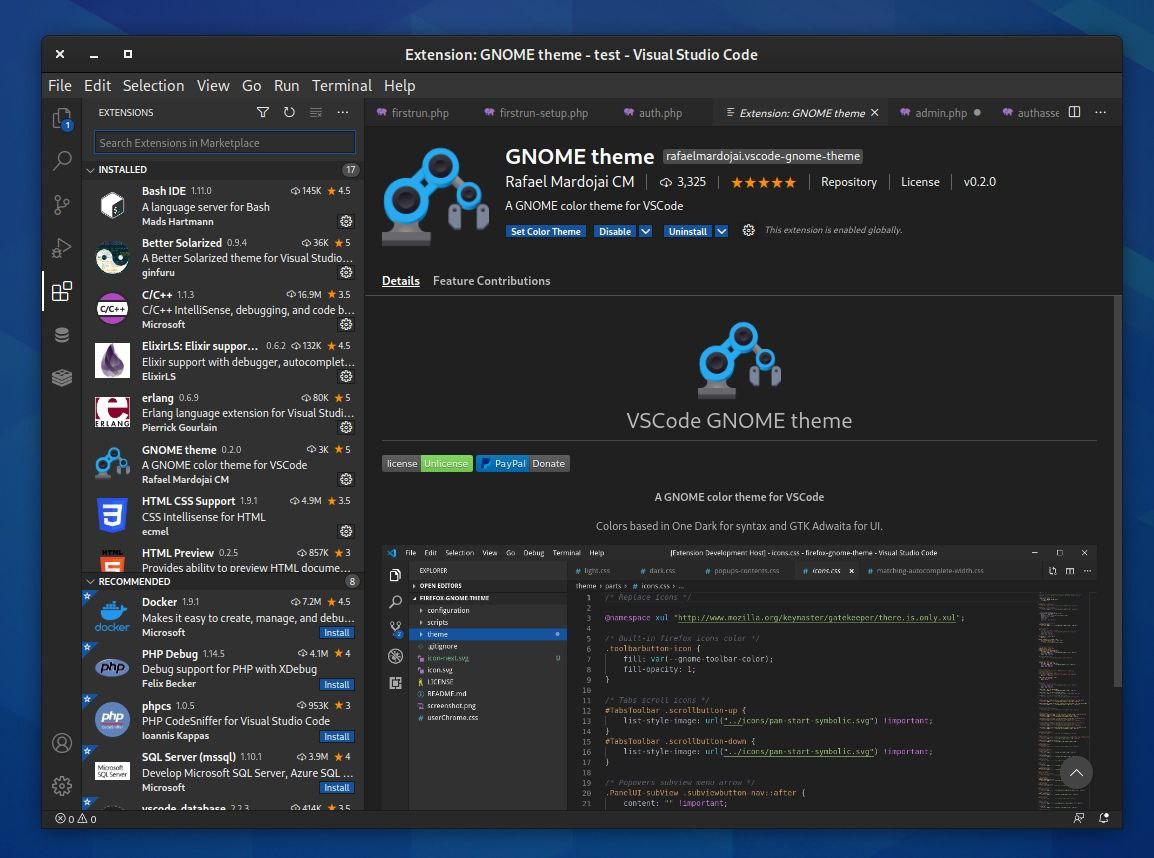Refresh the extensions list
Image resolution: width=1154 pixels, height=858 pixels.
pyautogui.click(x=289, y=113)
